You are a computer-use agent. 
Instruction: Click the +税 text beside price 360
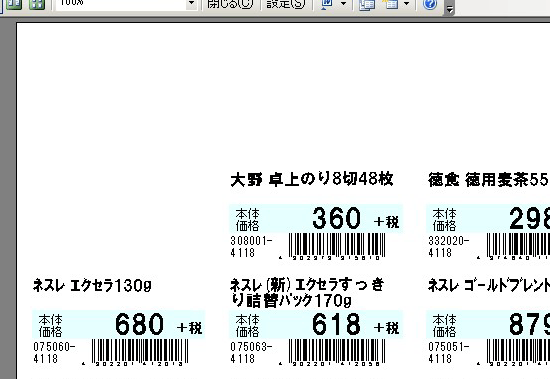click(x=387, y=222)
